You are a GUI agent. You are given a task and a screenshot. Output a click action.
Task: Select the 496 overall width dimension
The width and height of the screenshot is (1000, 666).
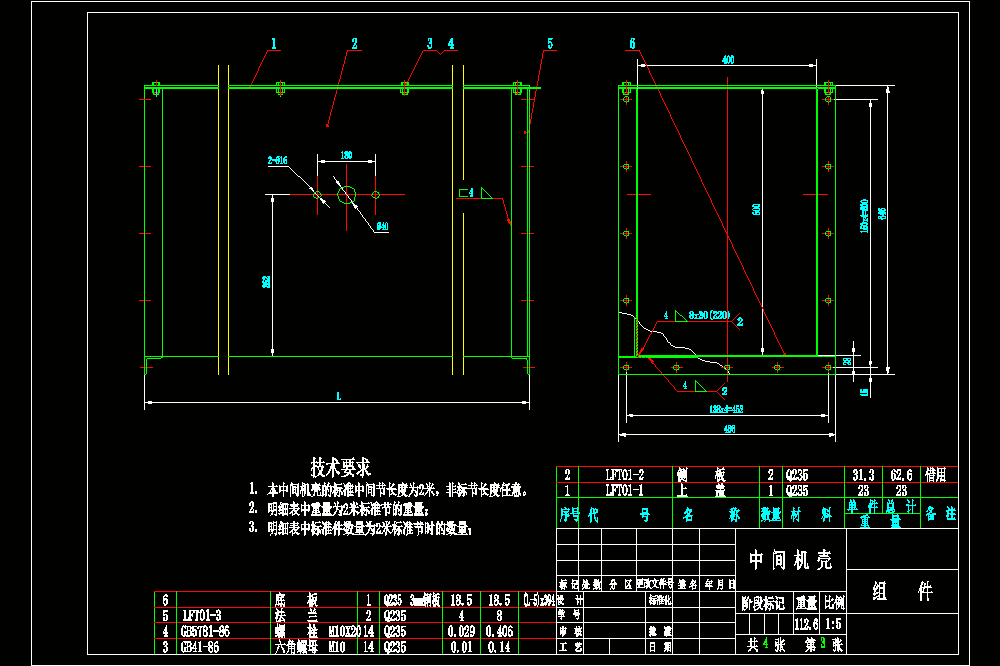729,429
